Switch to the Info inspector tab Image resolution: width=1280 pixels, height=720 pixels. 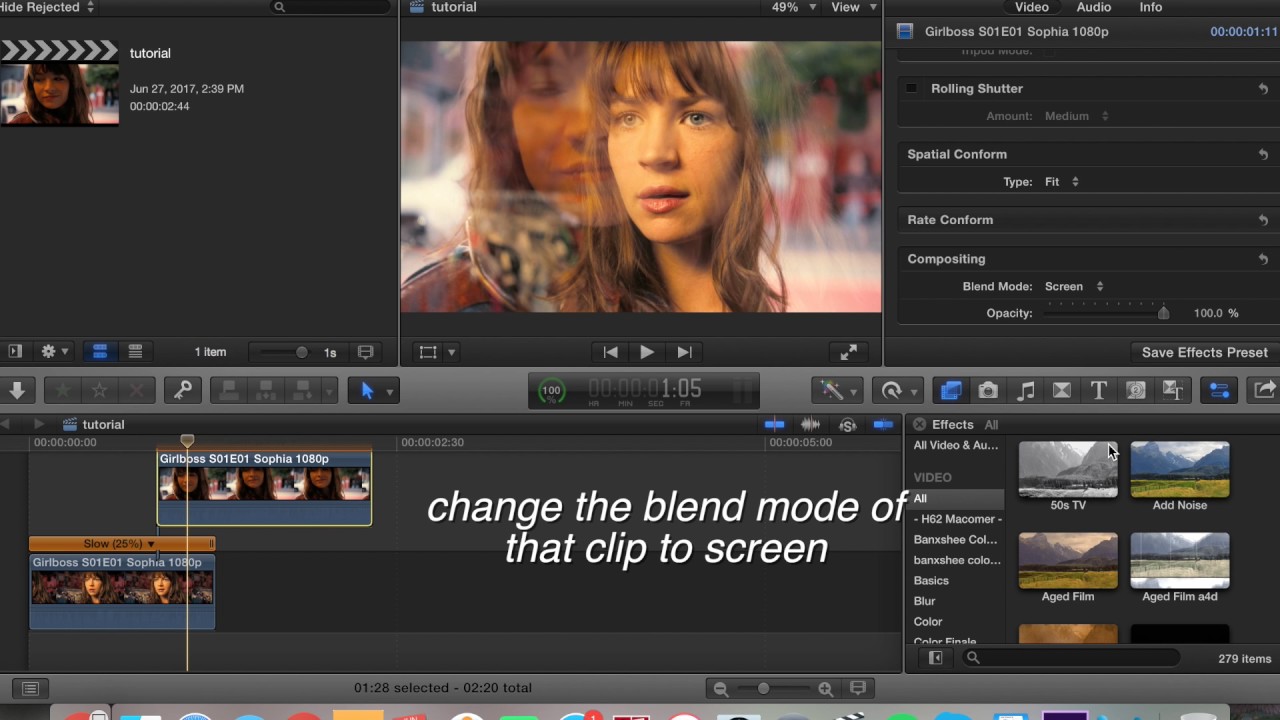(1151, 7)
